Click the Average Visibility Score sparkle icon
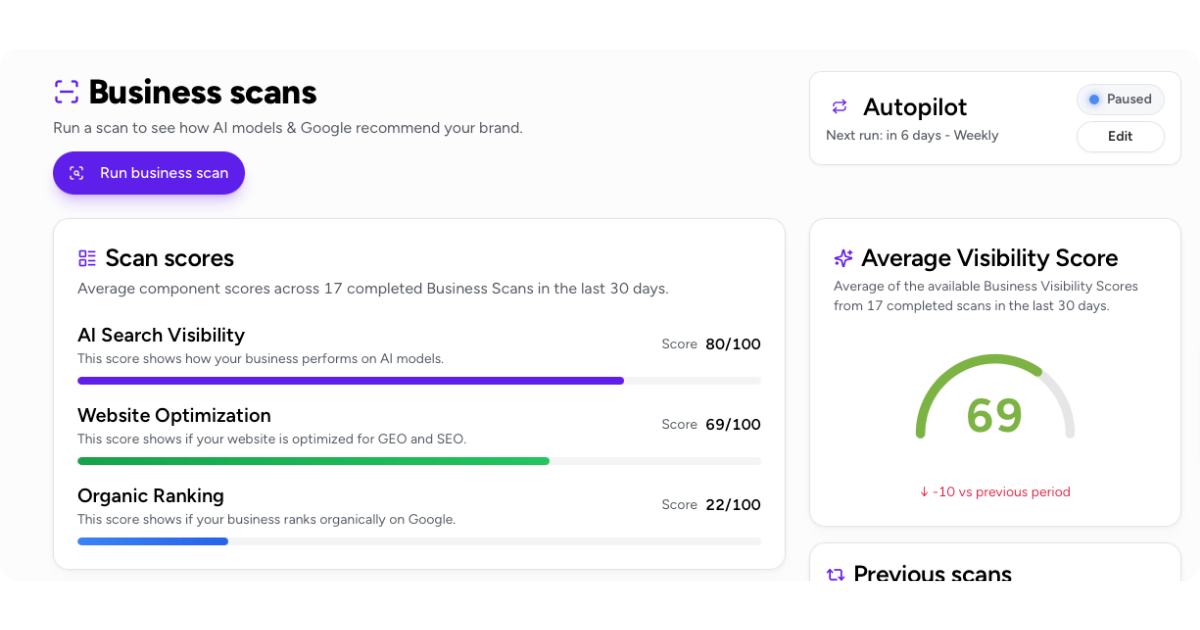Screen dimensions: 1200x630 tap(843, 258)
